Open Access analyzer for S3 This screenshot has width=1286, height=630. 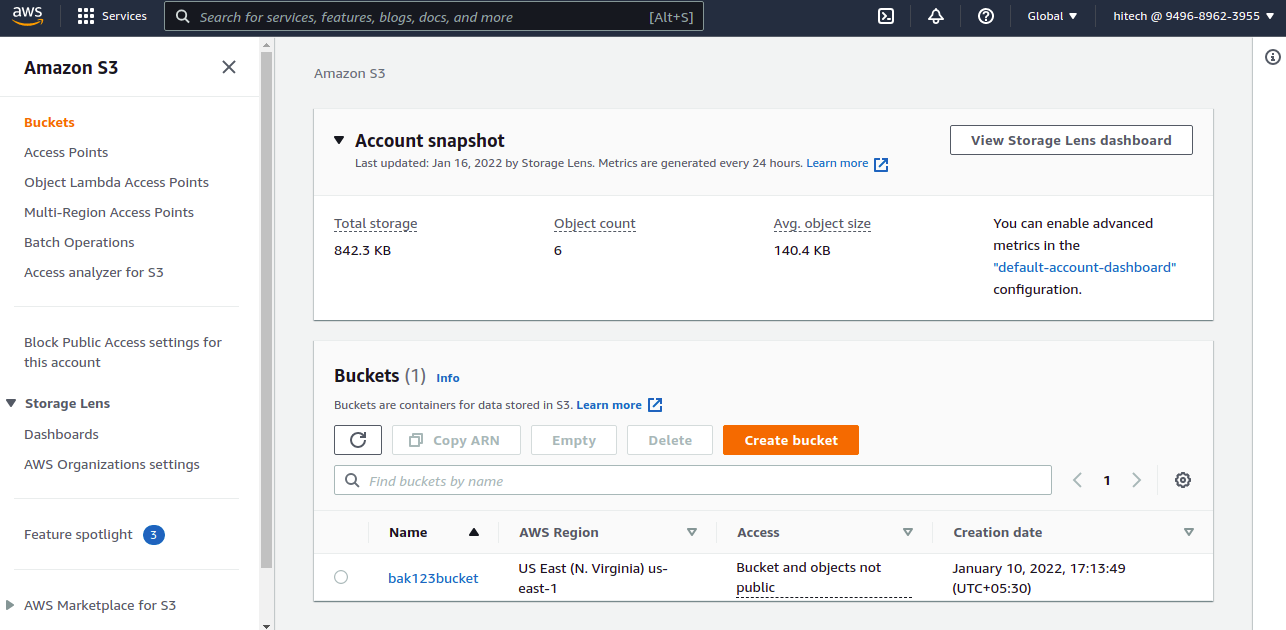point(94,272)
